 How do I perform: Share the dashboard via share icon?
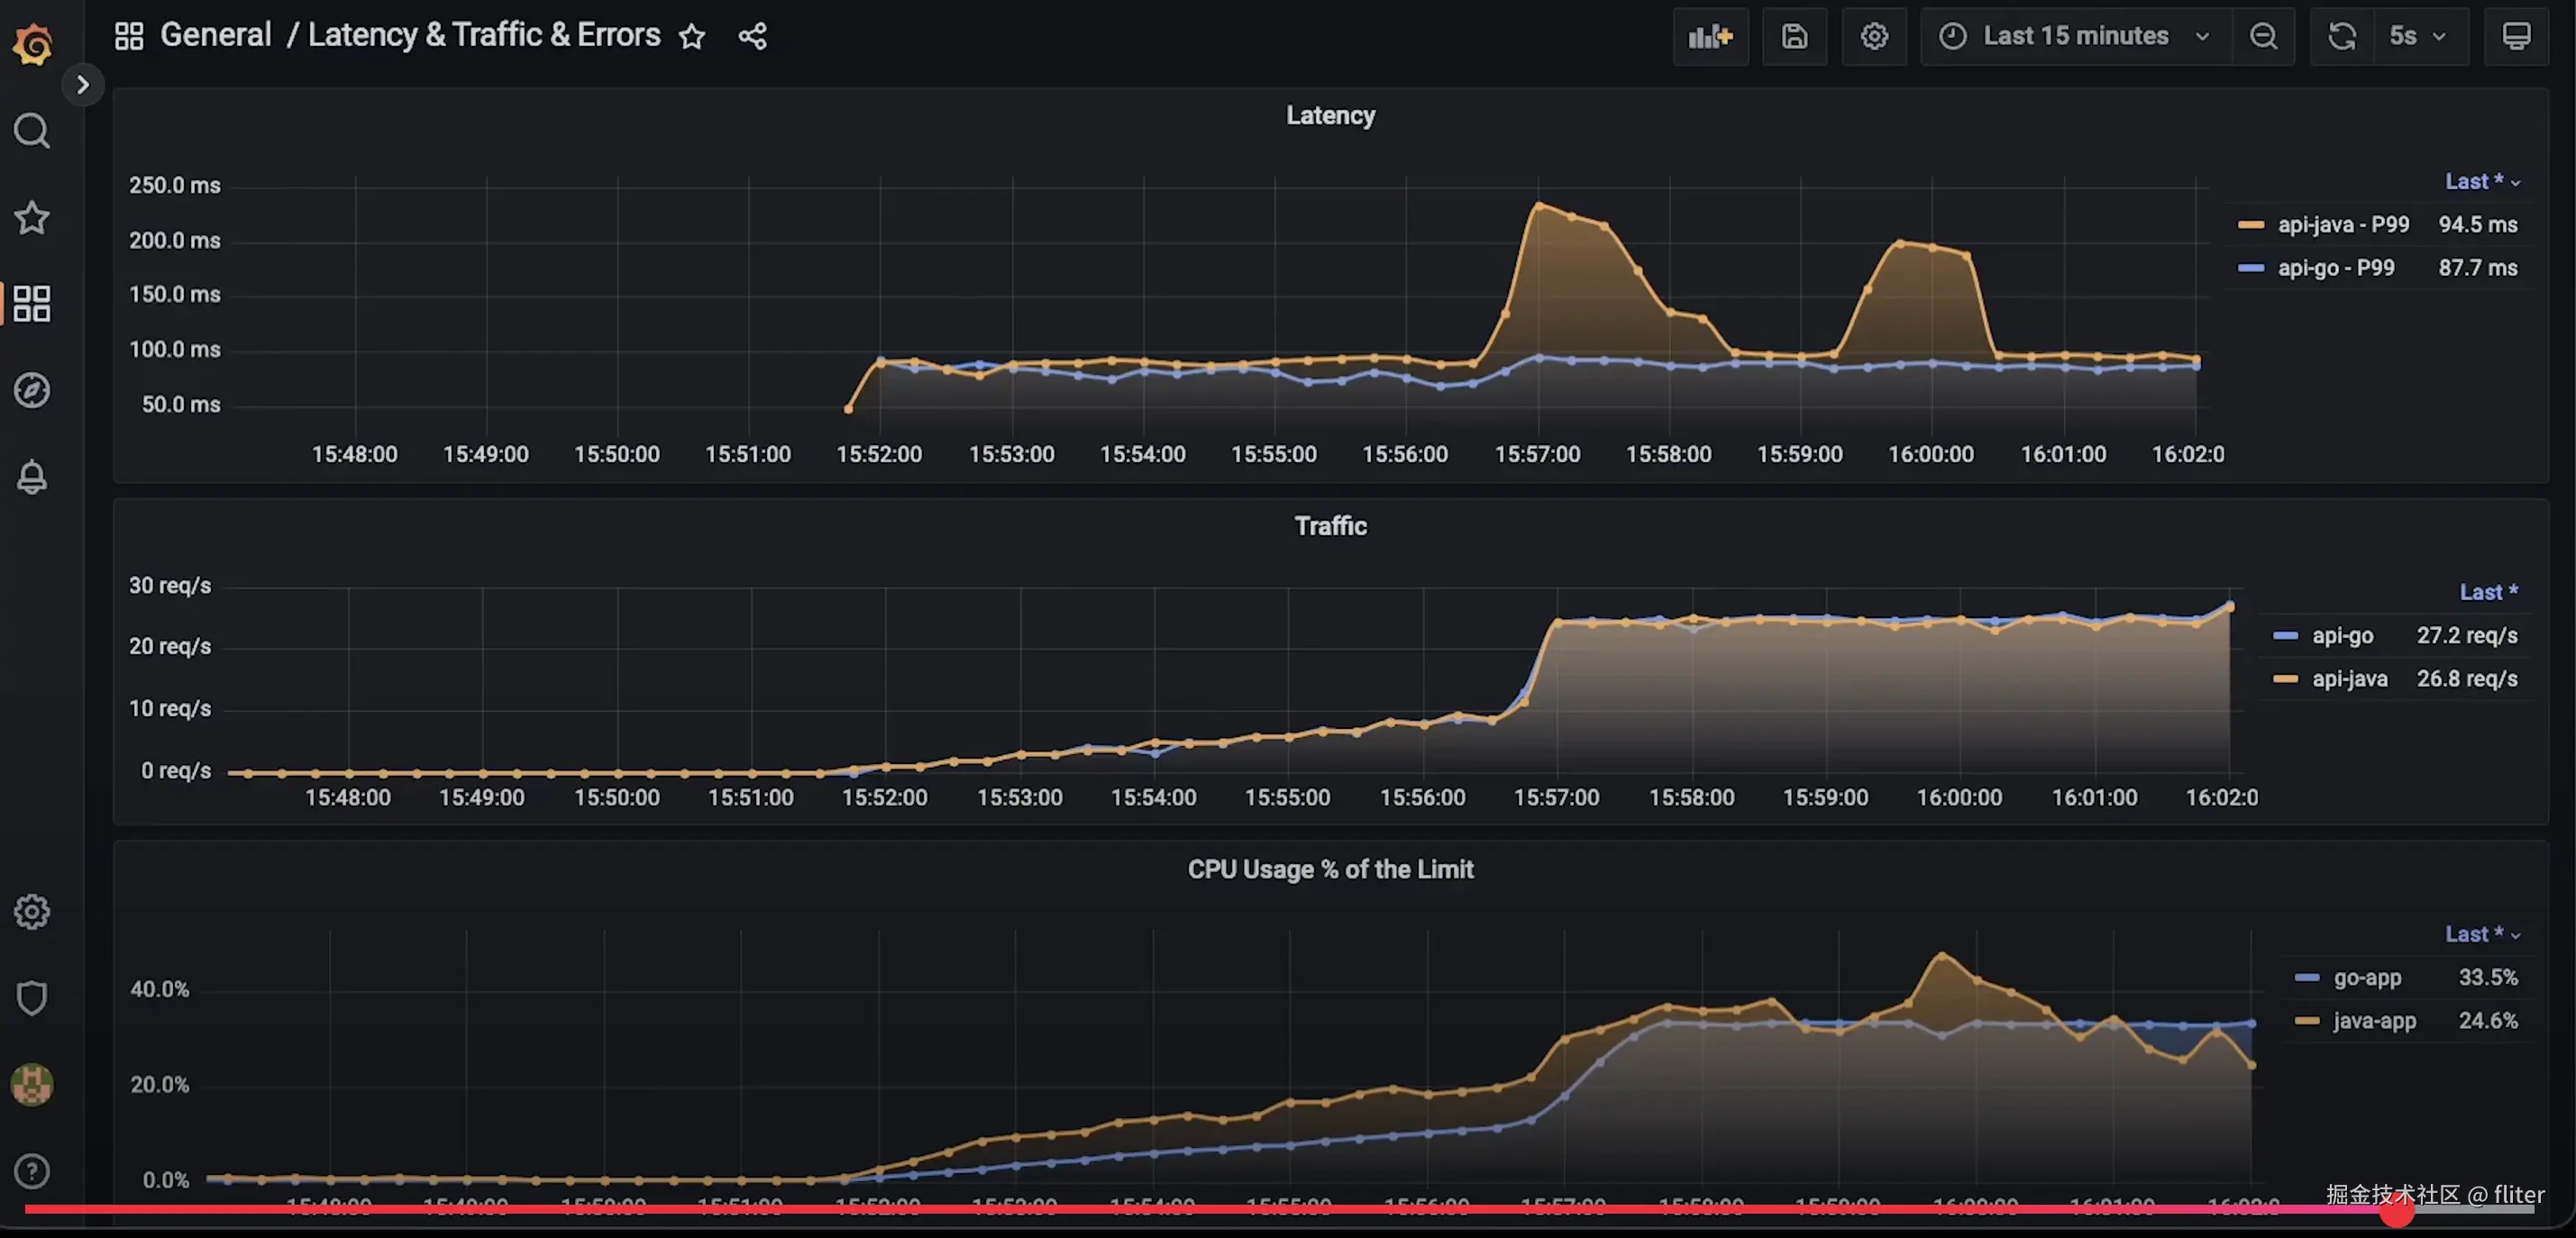[752, 37]
